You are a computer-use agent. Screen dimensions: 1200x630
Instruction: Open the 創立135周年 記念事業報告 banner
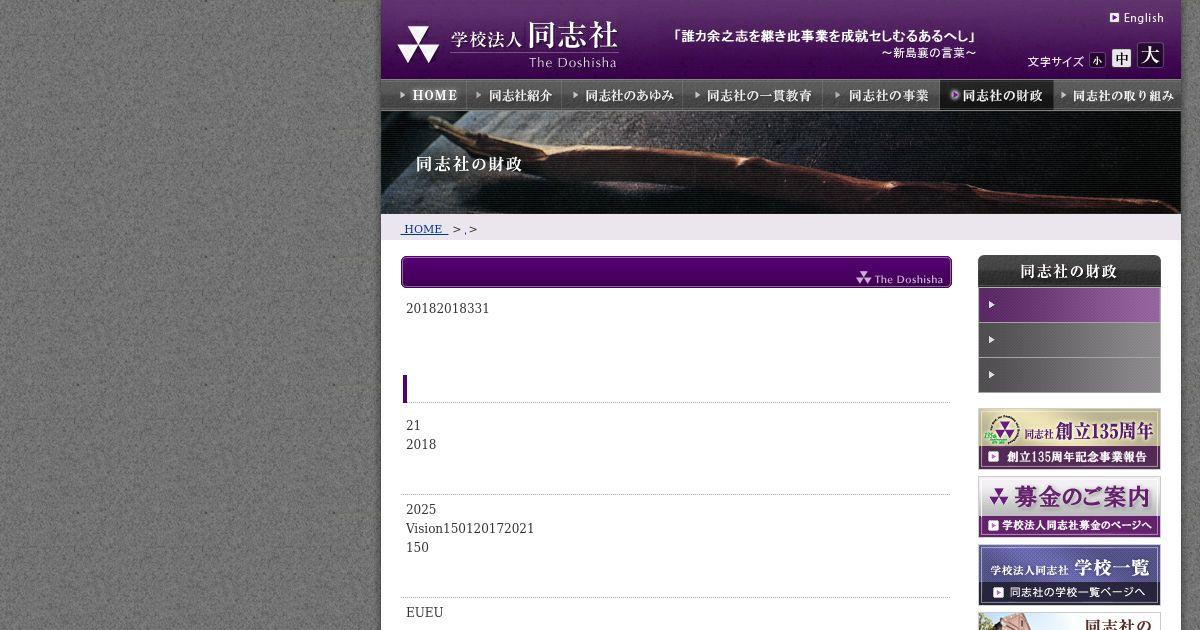[x=1069, y=439]
